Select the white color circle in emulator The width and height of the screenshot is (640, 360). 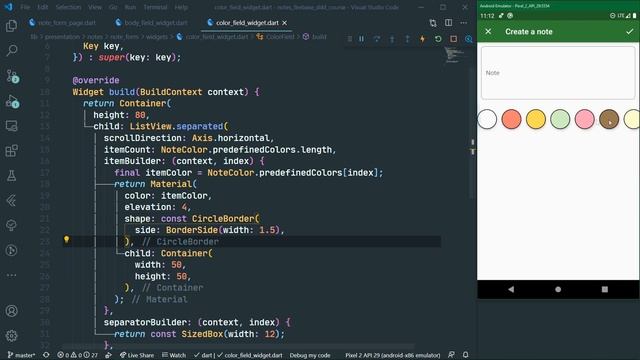pos(487,119)
